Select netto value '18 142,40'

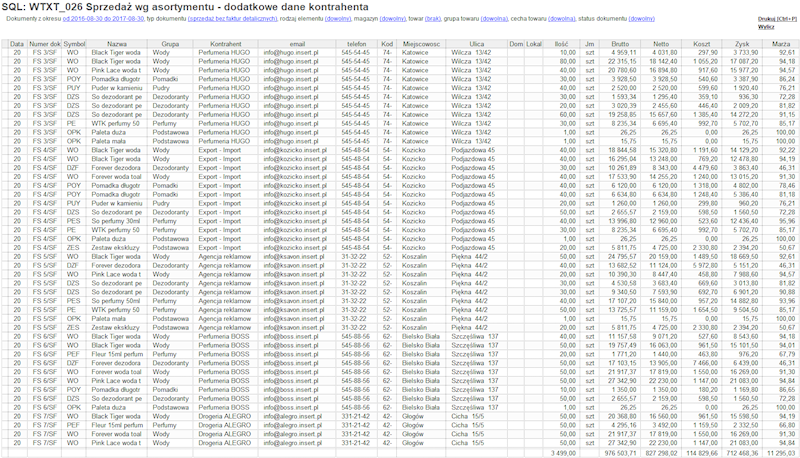tap(663, 62)
